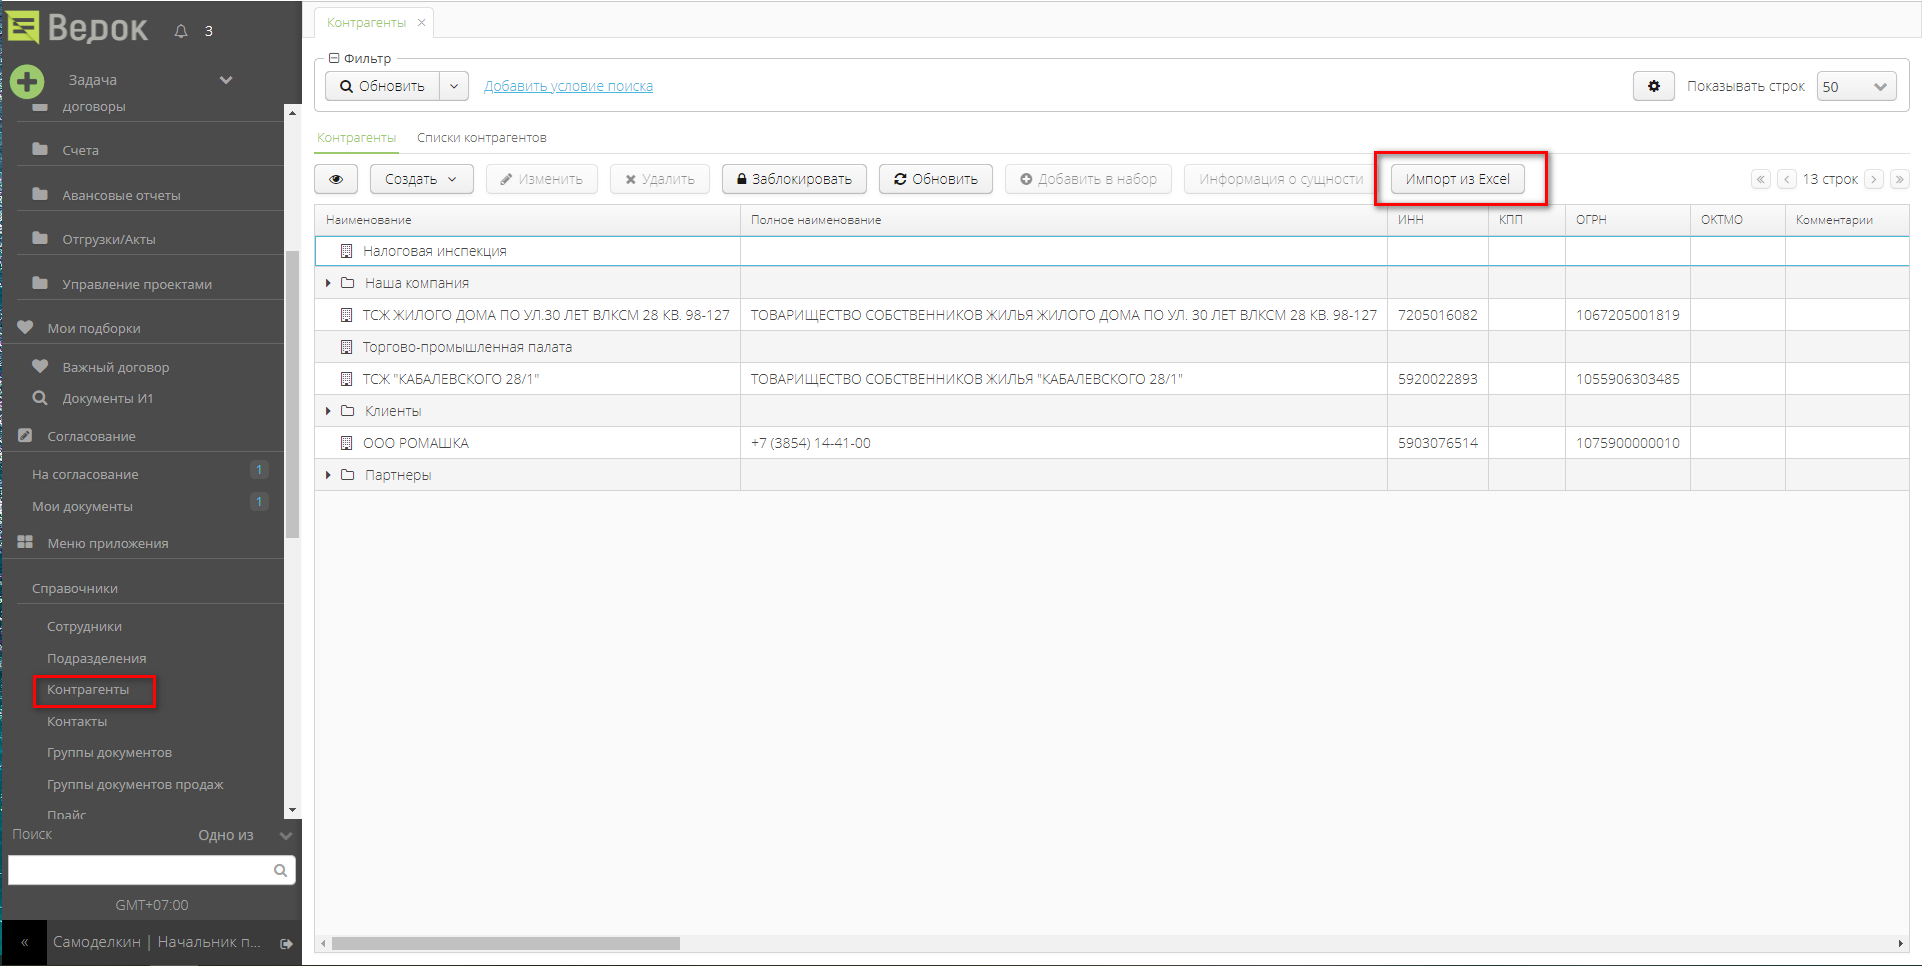Click the search magnifier in sidebar search box
This screenshot has height=966, width=1922.
pyautogui.click(x=279, y=870)
